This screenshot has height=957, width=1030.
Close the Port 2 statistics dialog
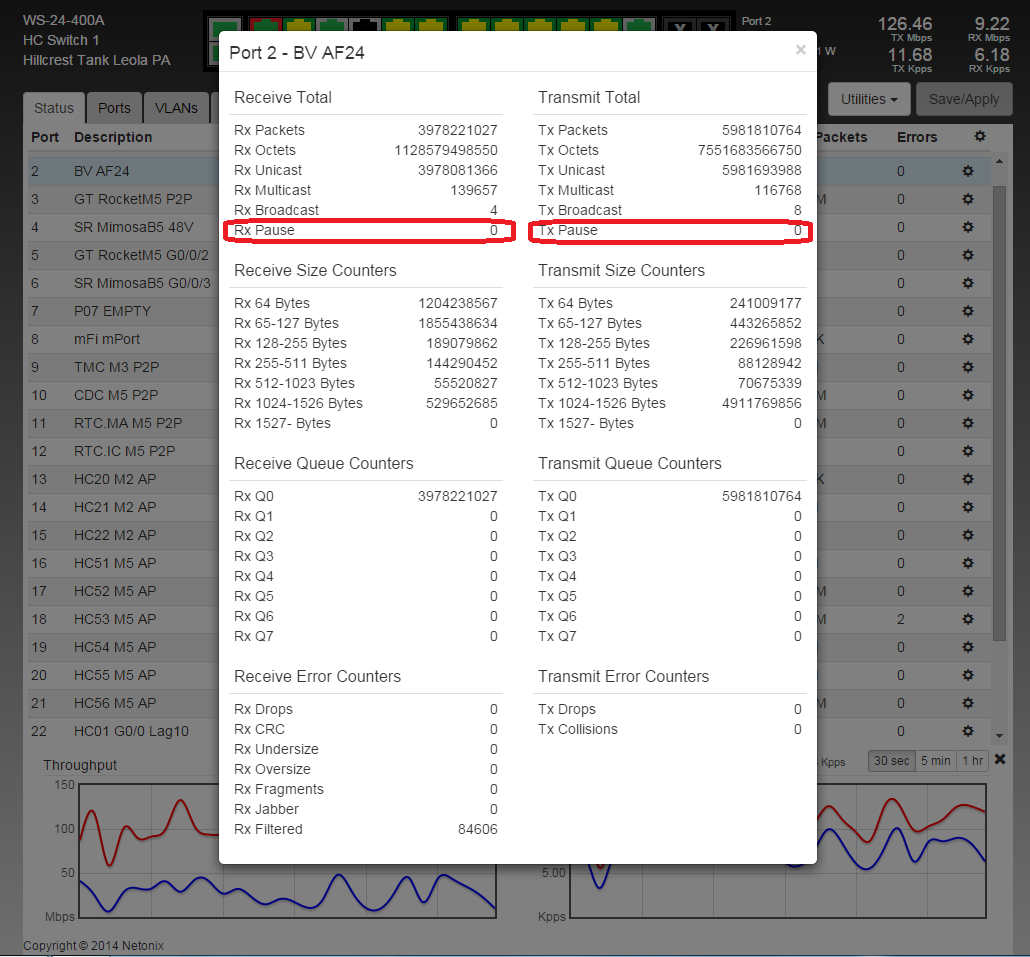click(x=800, y=50)
